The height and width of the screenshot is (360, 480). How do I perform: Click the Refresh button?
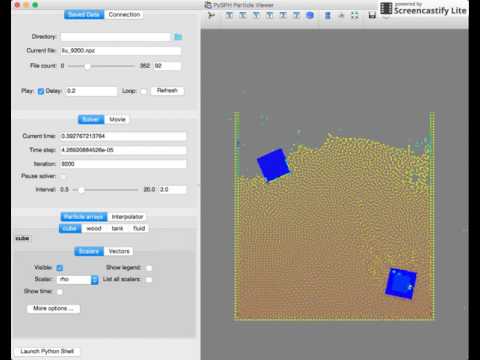coord(167,91)
